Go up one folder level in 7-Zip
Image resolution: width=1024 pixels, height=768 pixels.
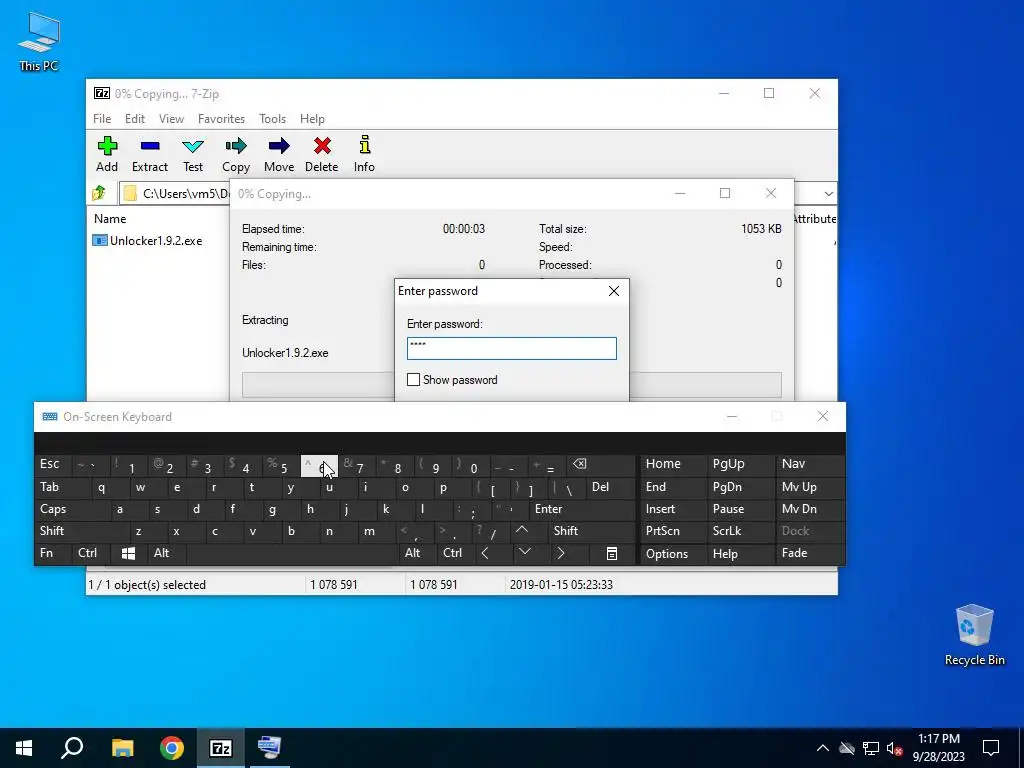pos(99,193)
